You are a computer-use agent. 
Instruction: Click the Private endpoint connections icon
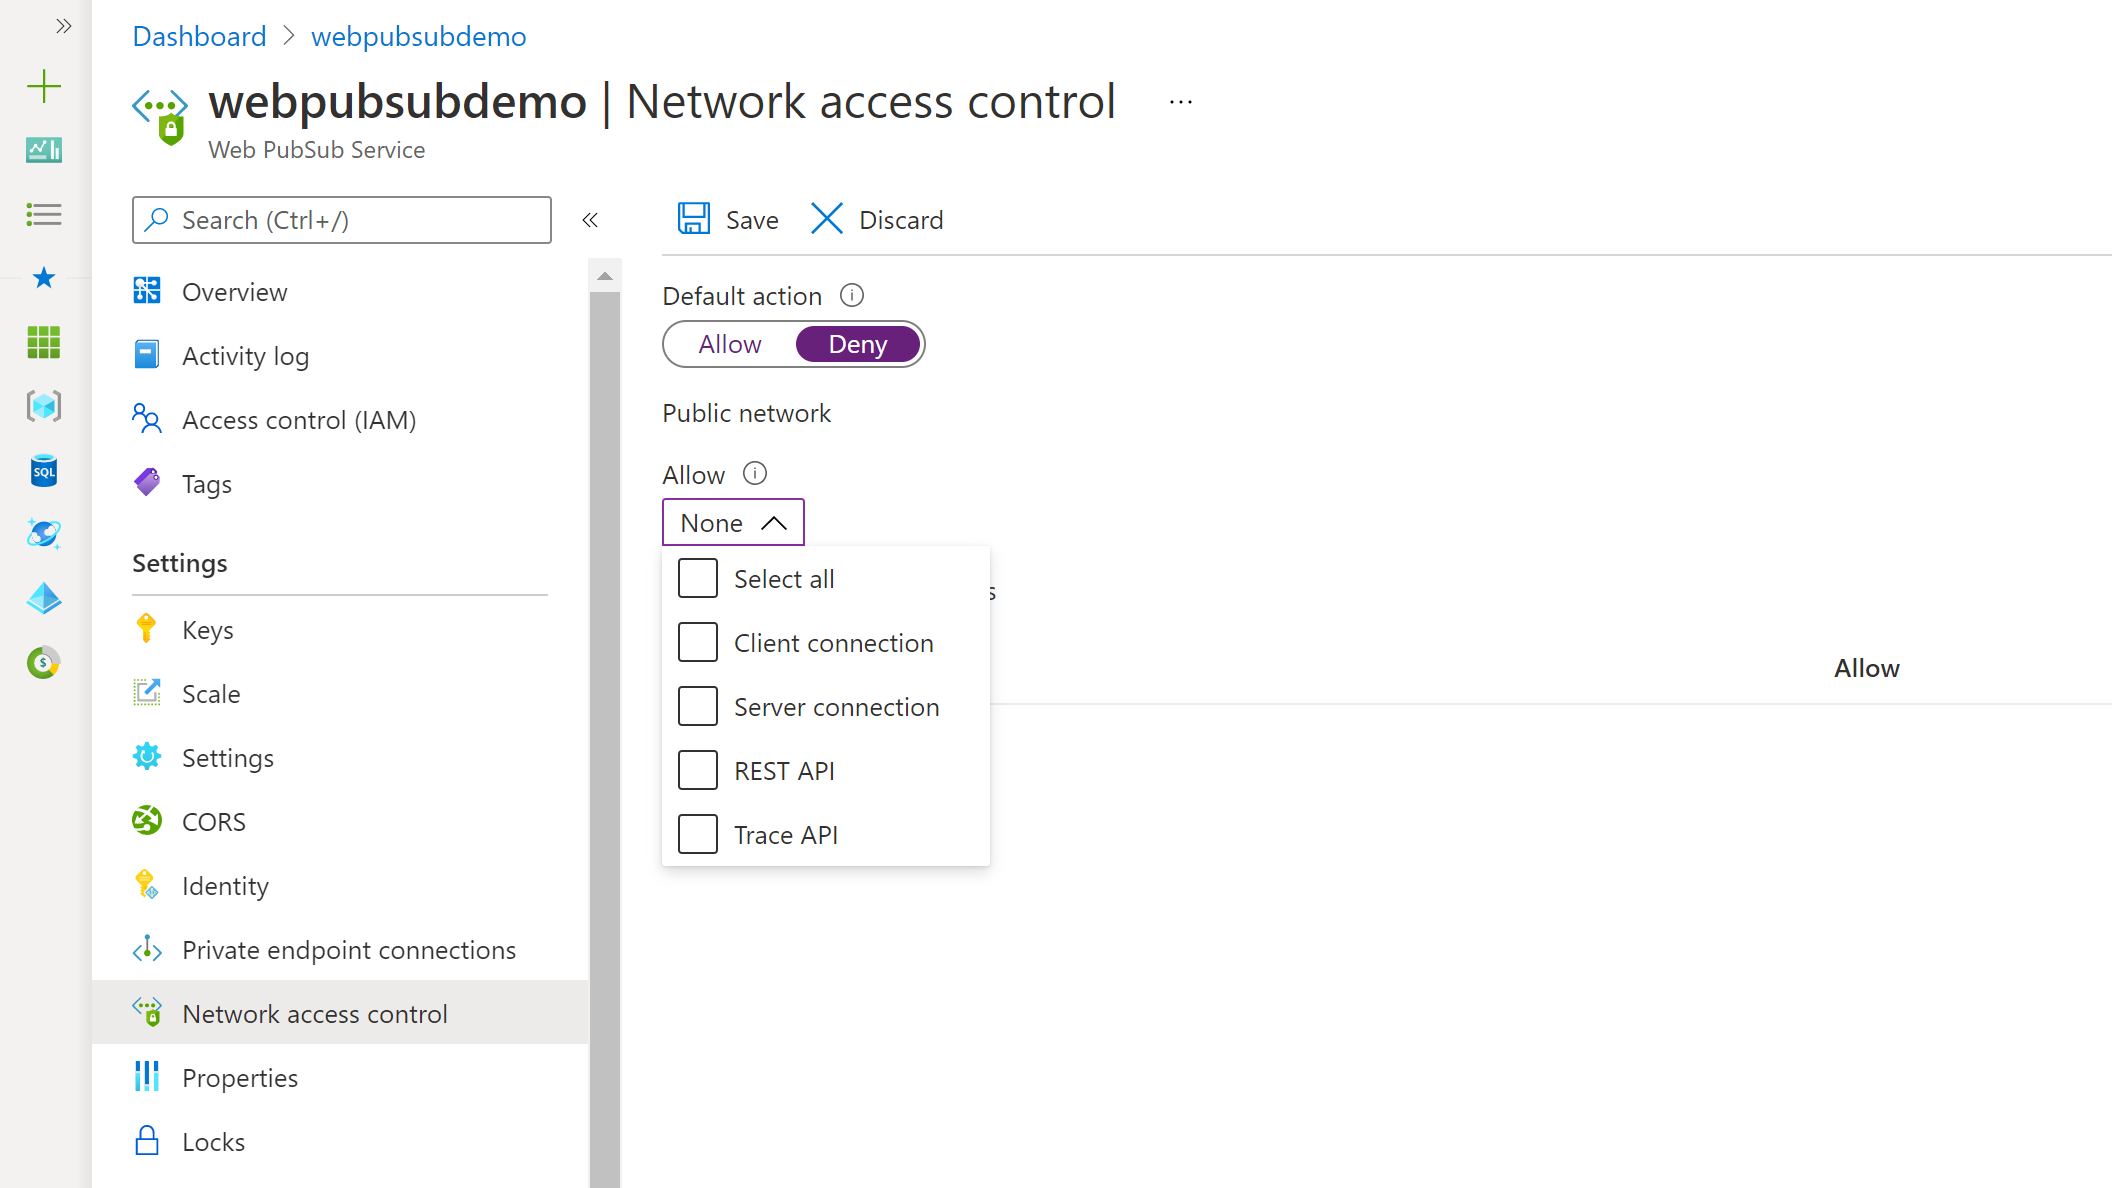coord(147,949)
